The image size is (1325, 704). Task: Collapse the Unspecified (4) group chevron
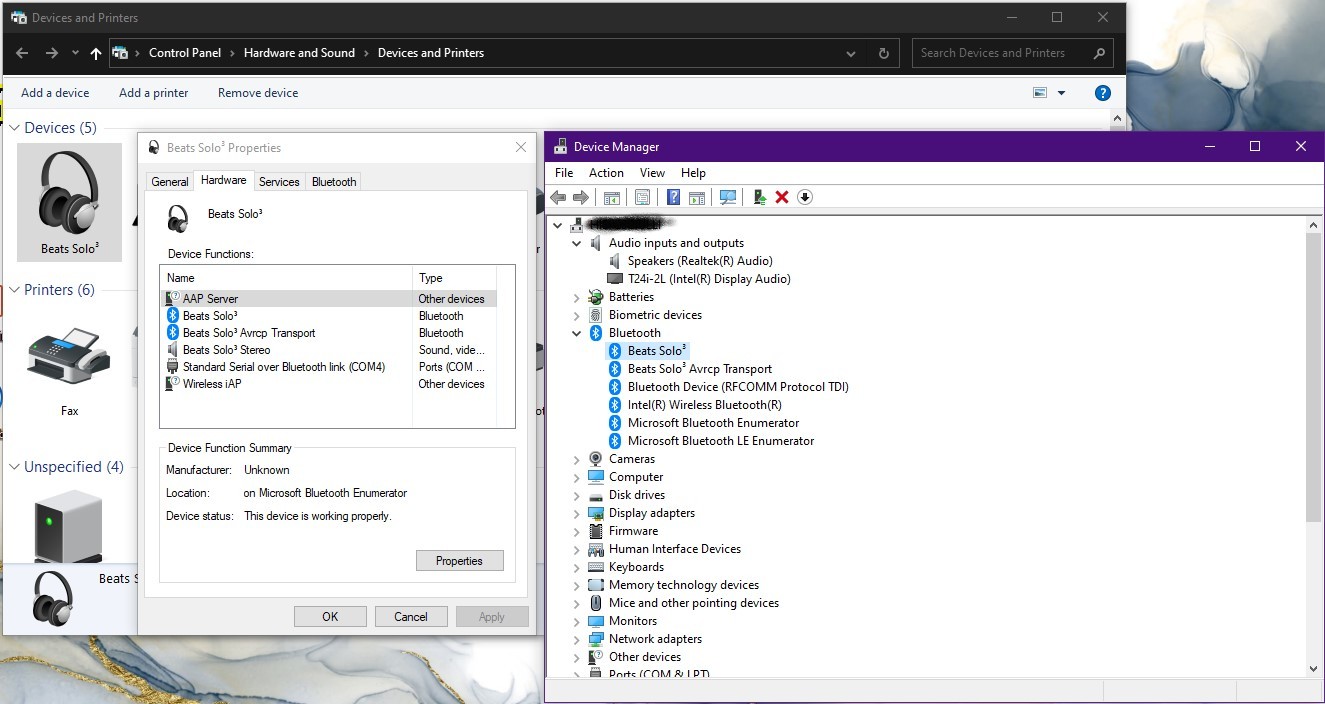point(15,467)
